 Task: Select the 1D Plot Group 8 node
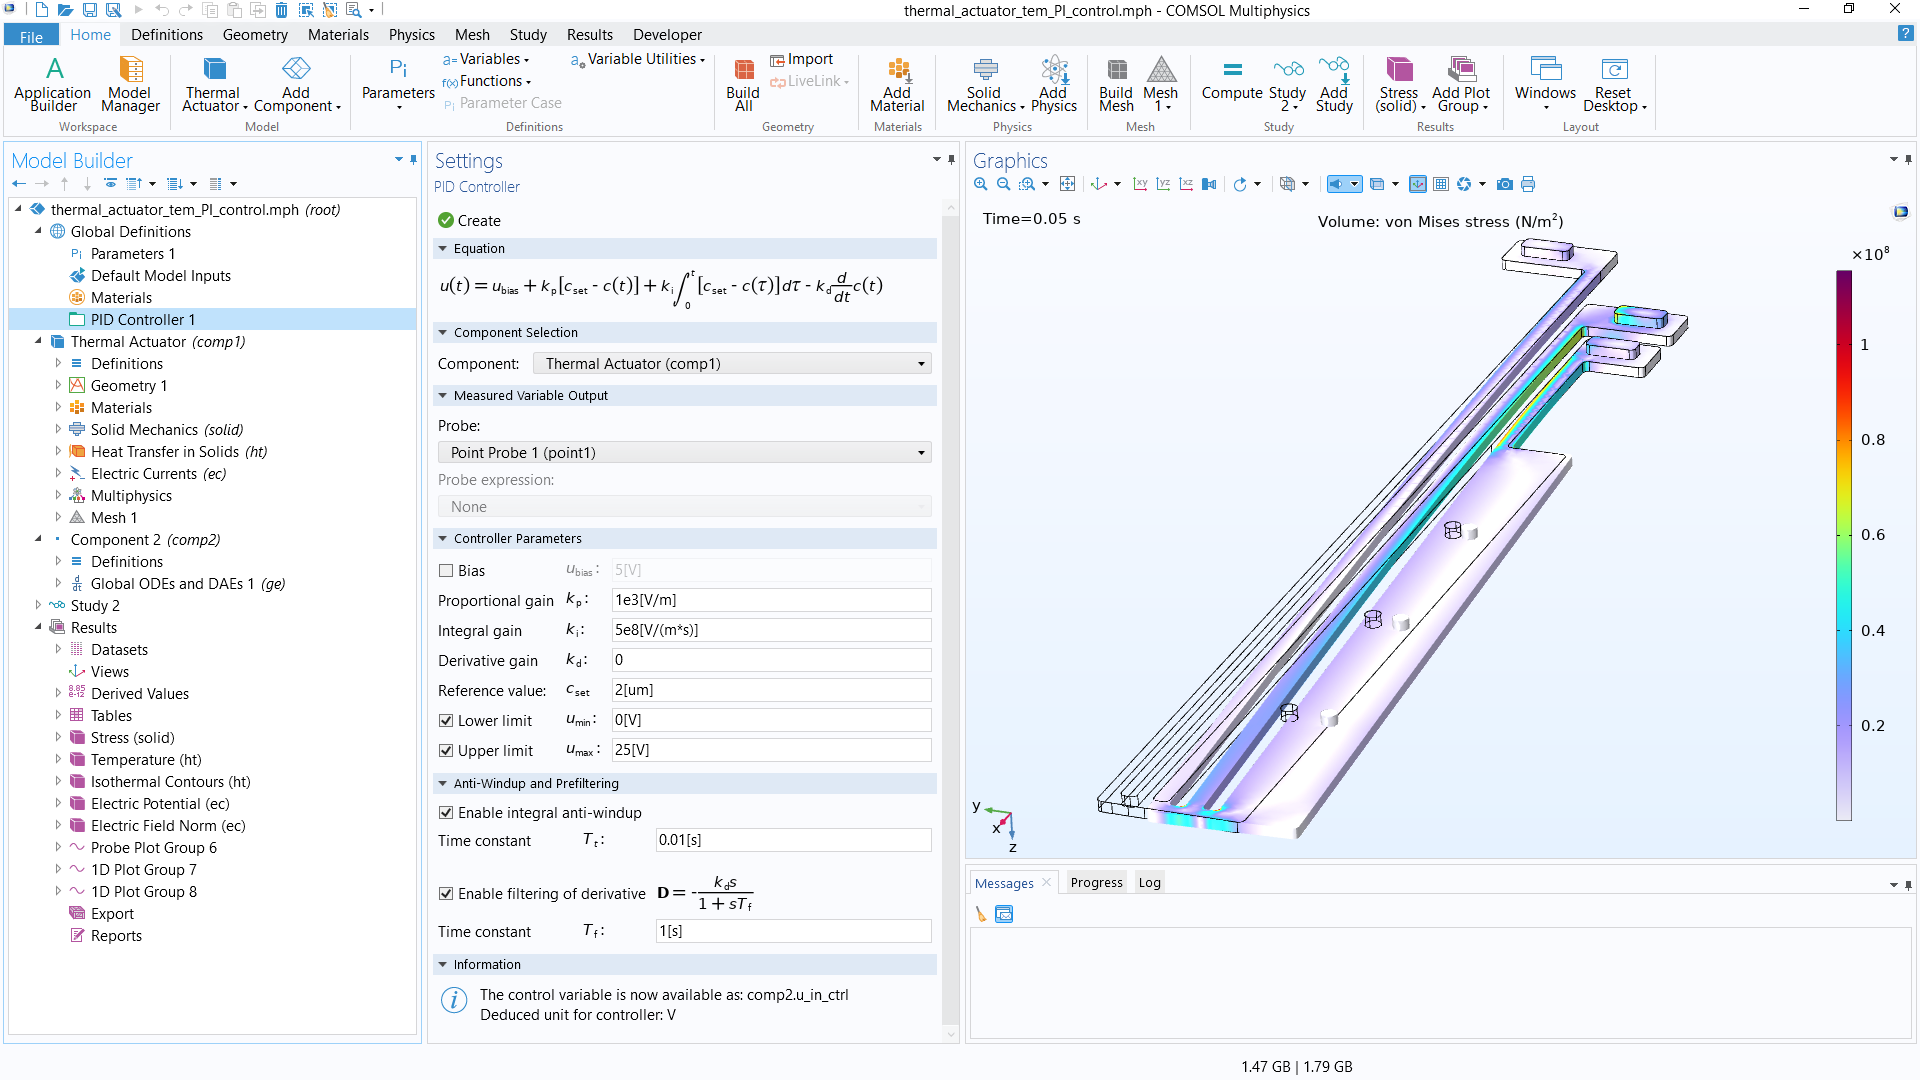(144, 892)
